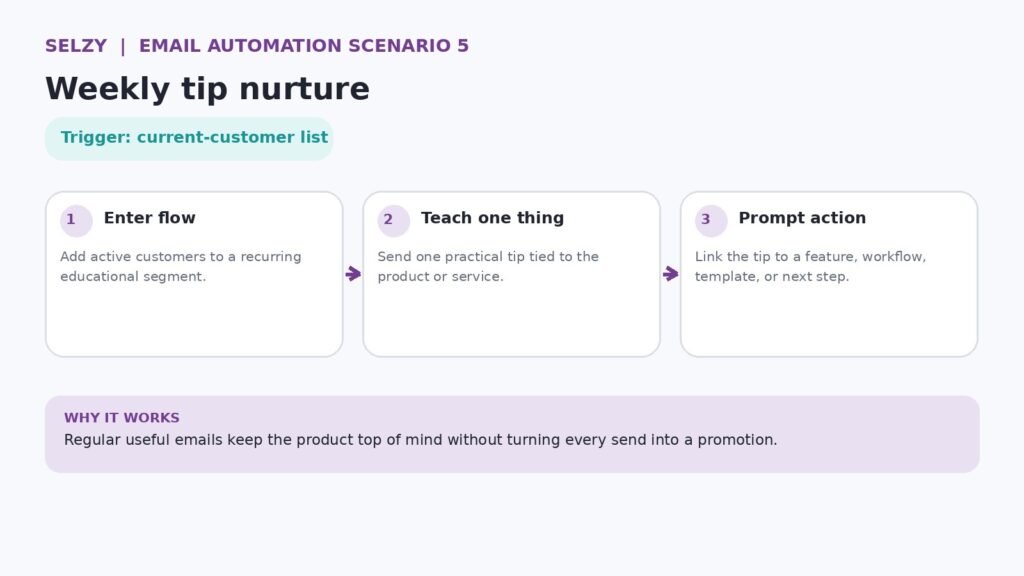Click the step 3 number badge

pos(711,220)
